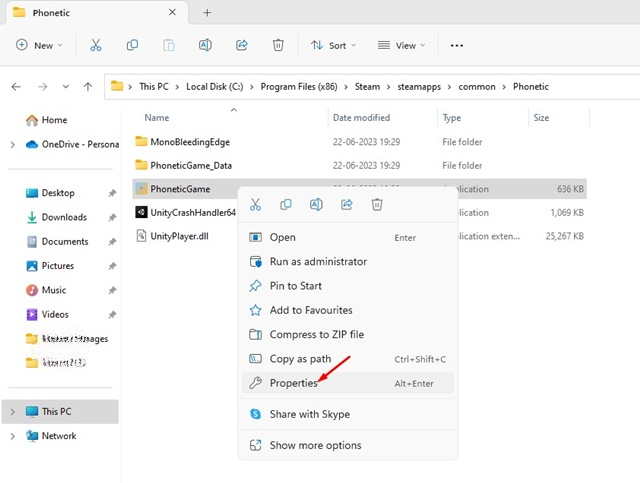Open Pictures in the navigation pane
640x483 pixels.
click(x=49, y=266)
